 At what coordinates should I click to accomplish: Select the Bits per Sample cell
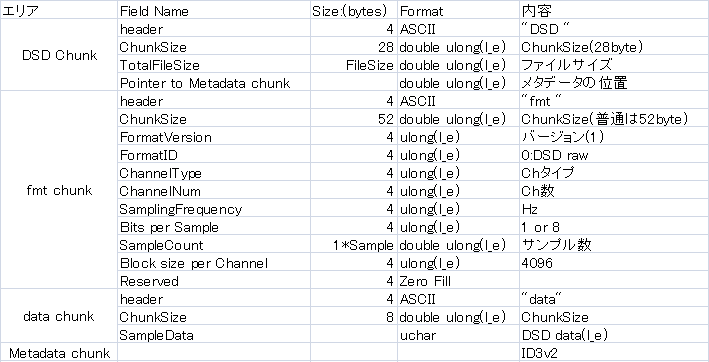click(x=214, y=226)
